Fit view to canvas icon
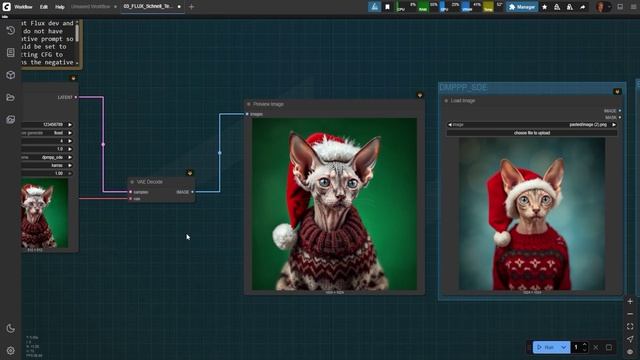Viewport: 640px width, 360px height. (630, 327)
